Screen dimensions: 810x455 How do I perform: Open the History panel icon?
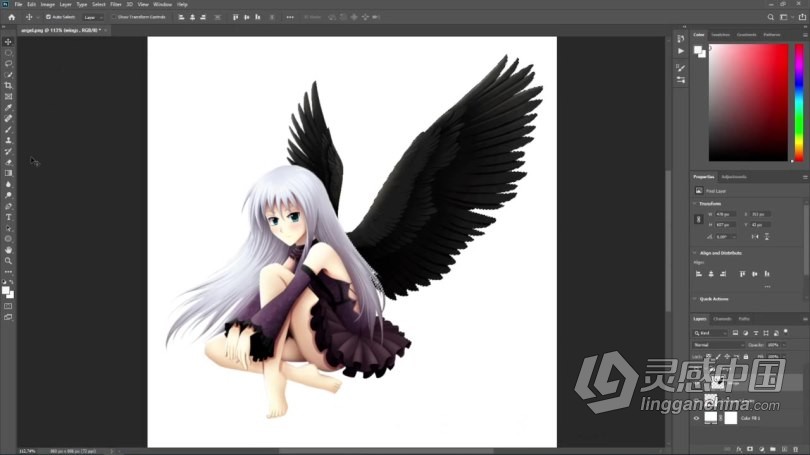pos(681,39)
